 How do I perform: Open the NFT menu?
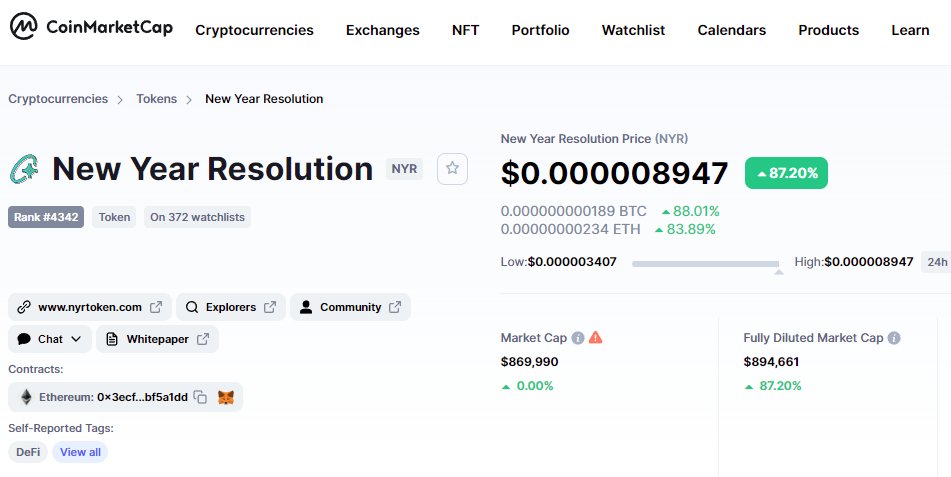pyautogui.click(x=465, y=30)
